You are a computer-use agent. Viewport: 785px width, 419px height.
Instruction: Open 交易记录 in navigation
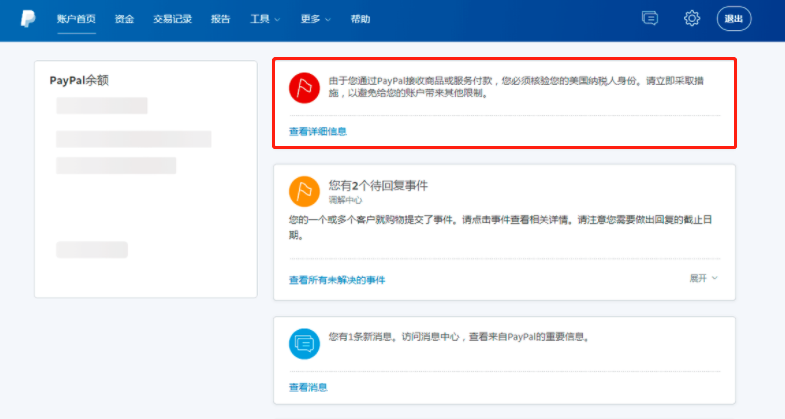click(x=172, y=19)
